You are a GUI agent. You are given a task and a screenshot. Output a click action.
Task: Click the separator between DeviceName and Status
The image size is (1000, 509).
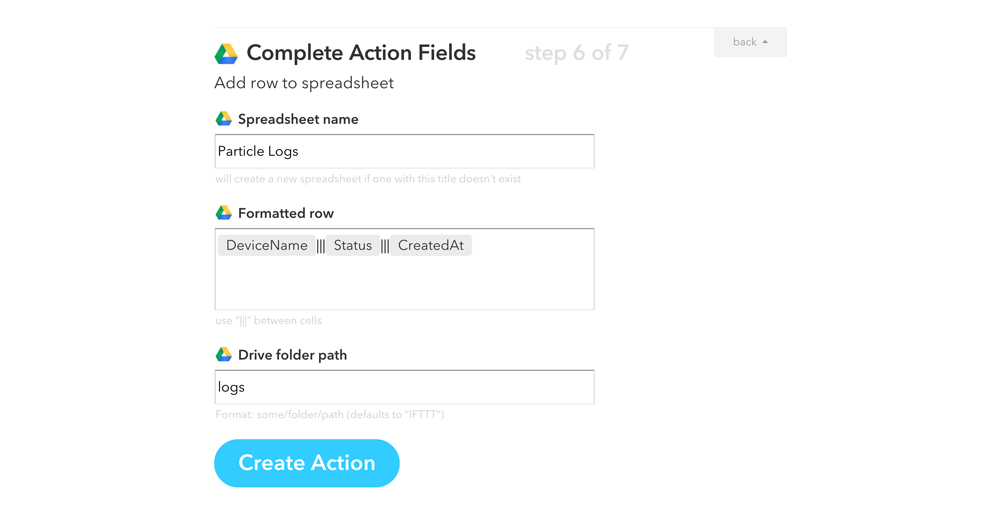pyautogui.click(x=321, y=246)
